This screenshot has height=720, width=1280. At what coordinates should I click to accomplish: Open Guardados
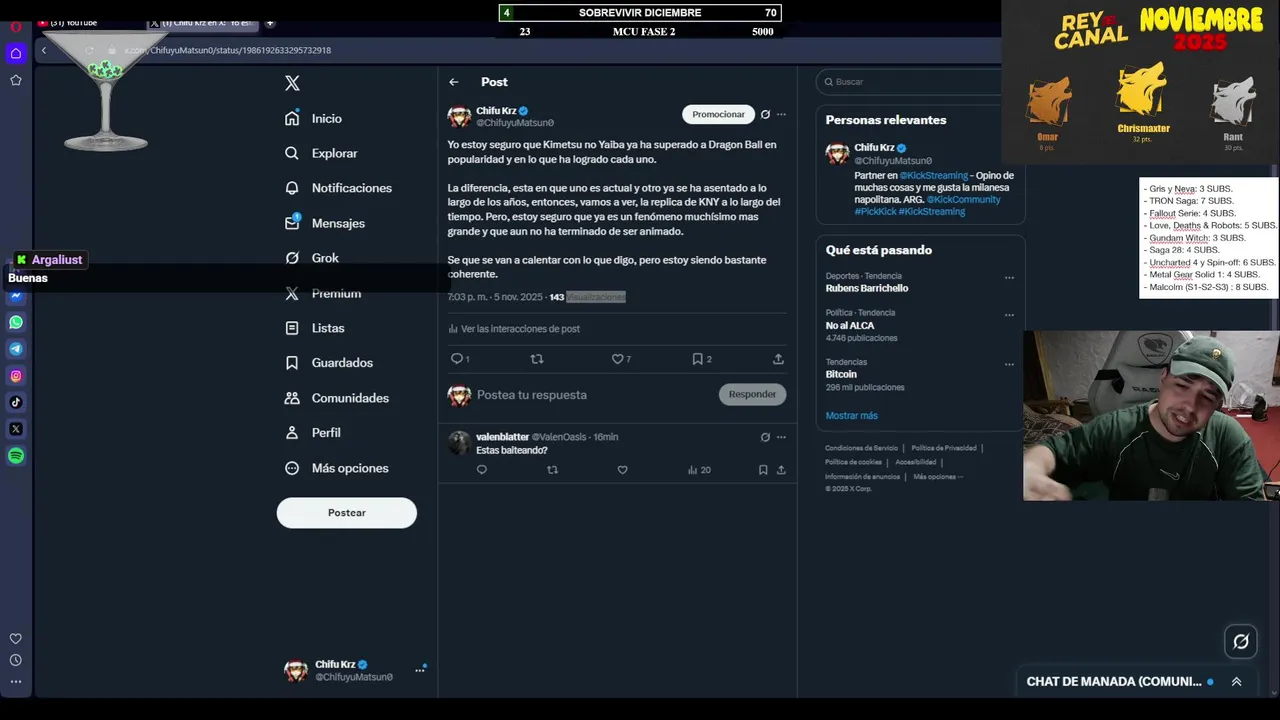pyautogui.click(x=329, y=363)
